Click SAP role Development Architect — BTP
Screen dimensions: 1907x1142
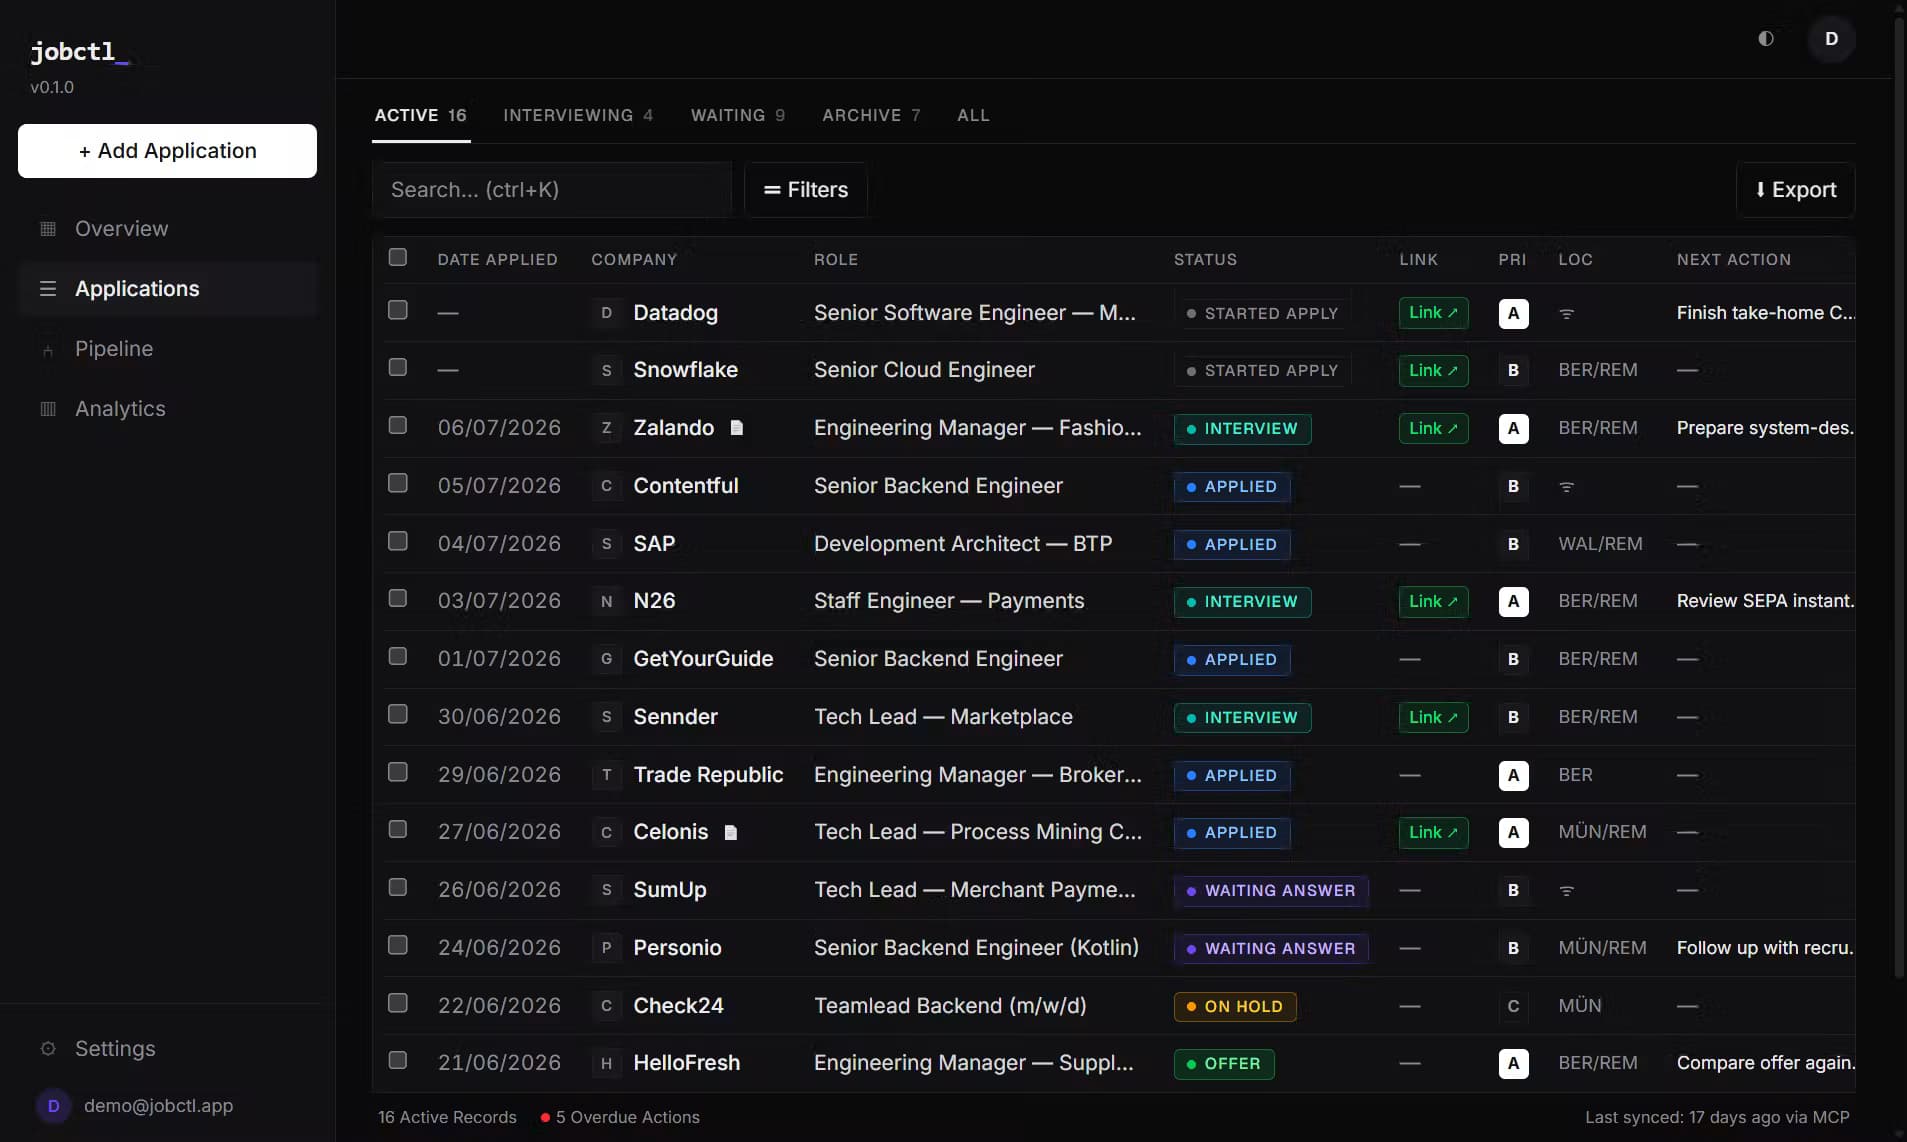pyautogui.click(x=963, y=544)
